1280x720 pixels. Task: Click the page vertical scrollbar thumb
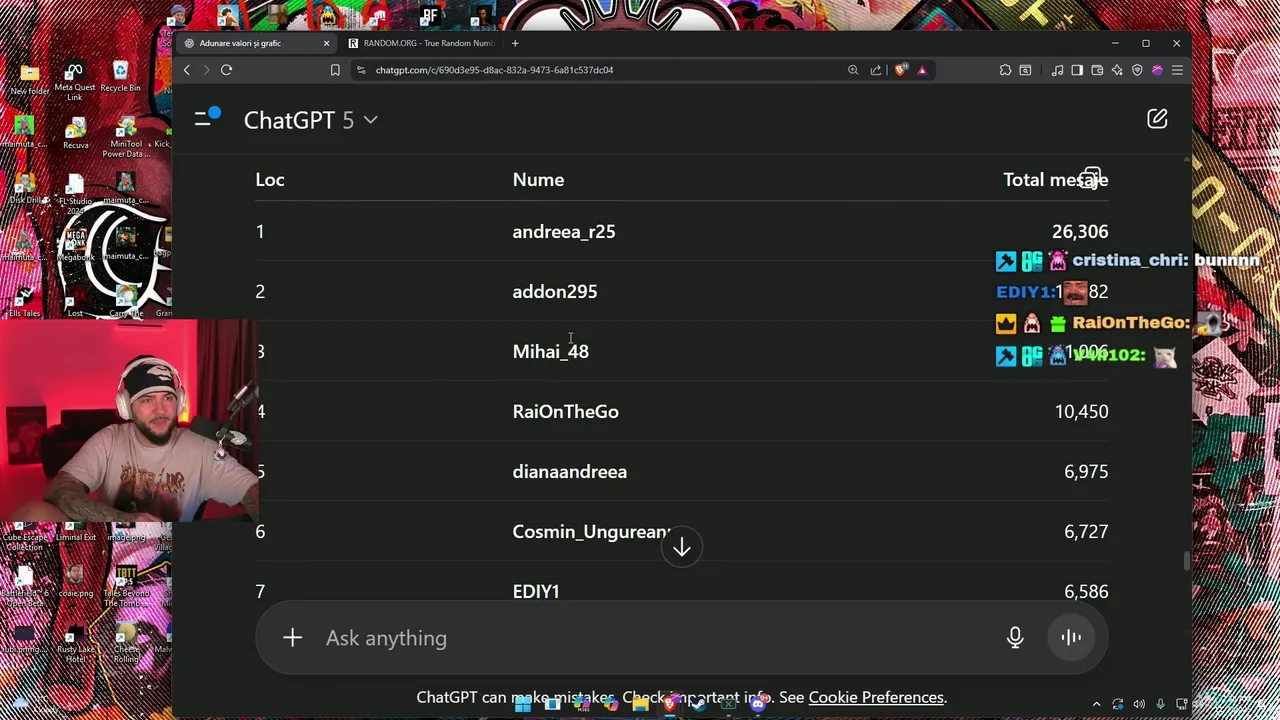tap(1187, 561)
